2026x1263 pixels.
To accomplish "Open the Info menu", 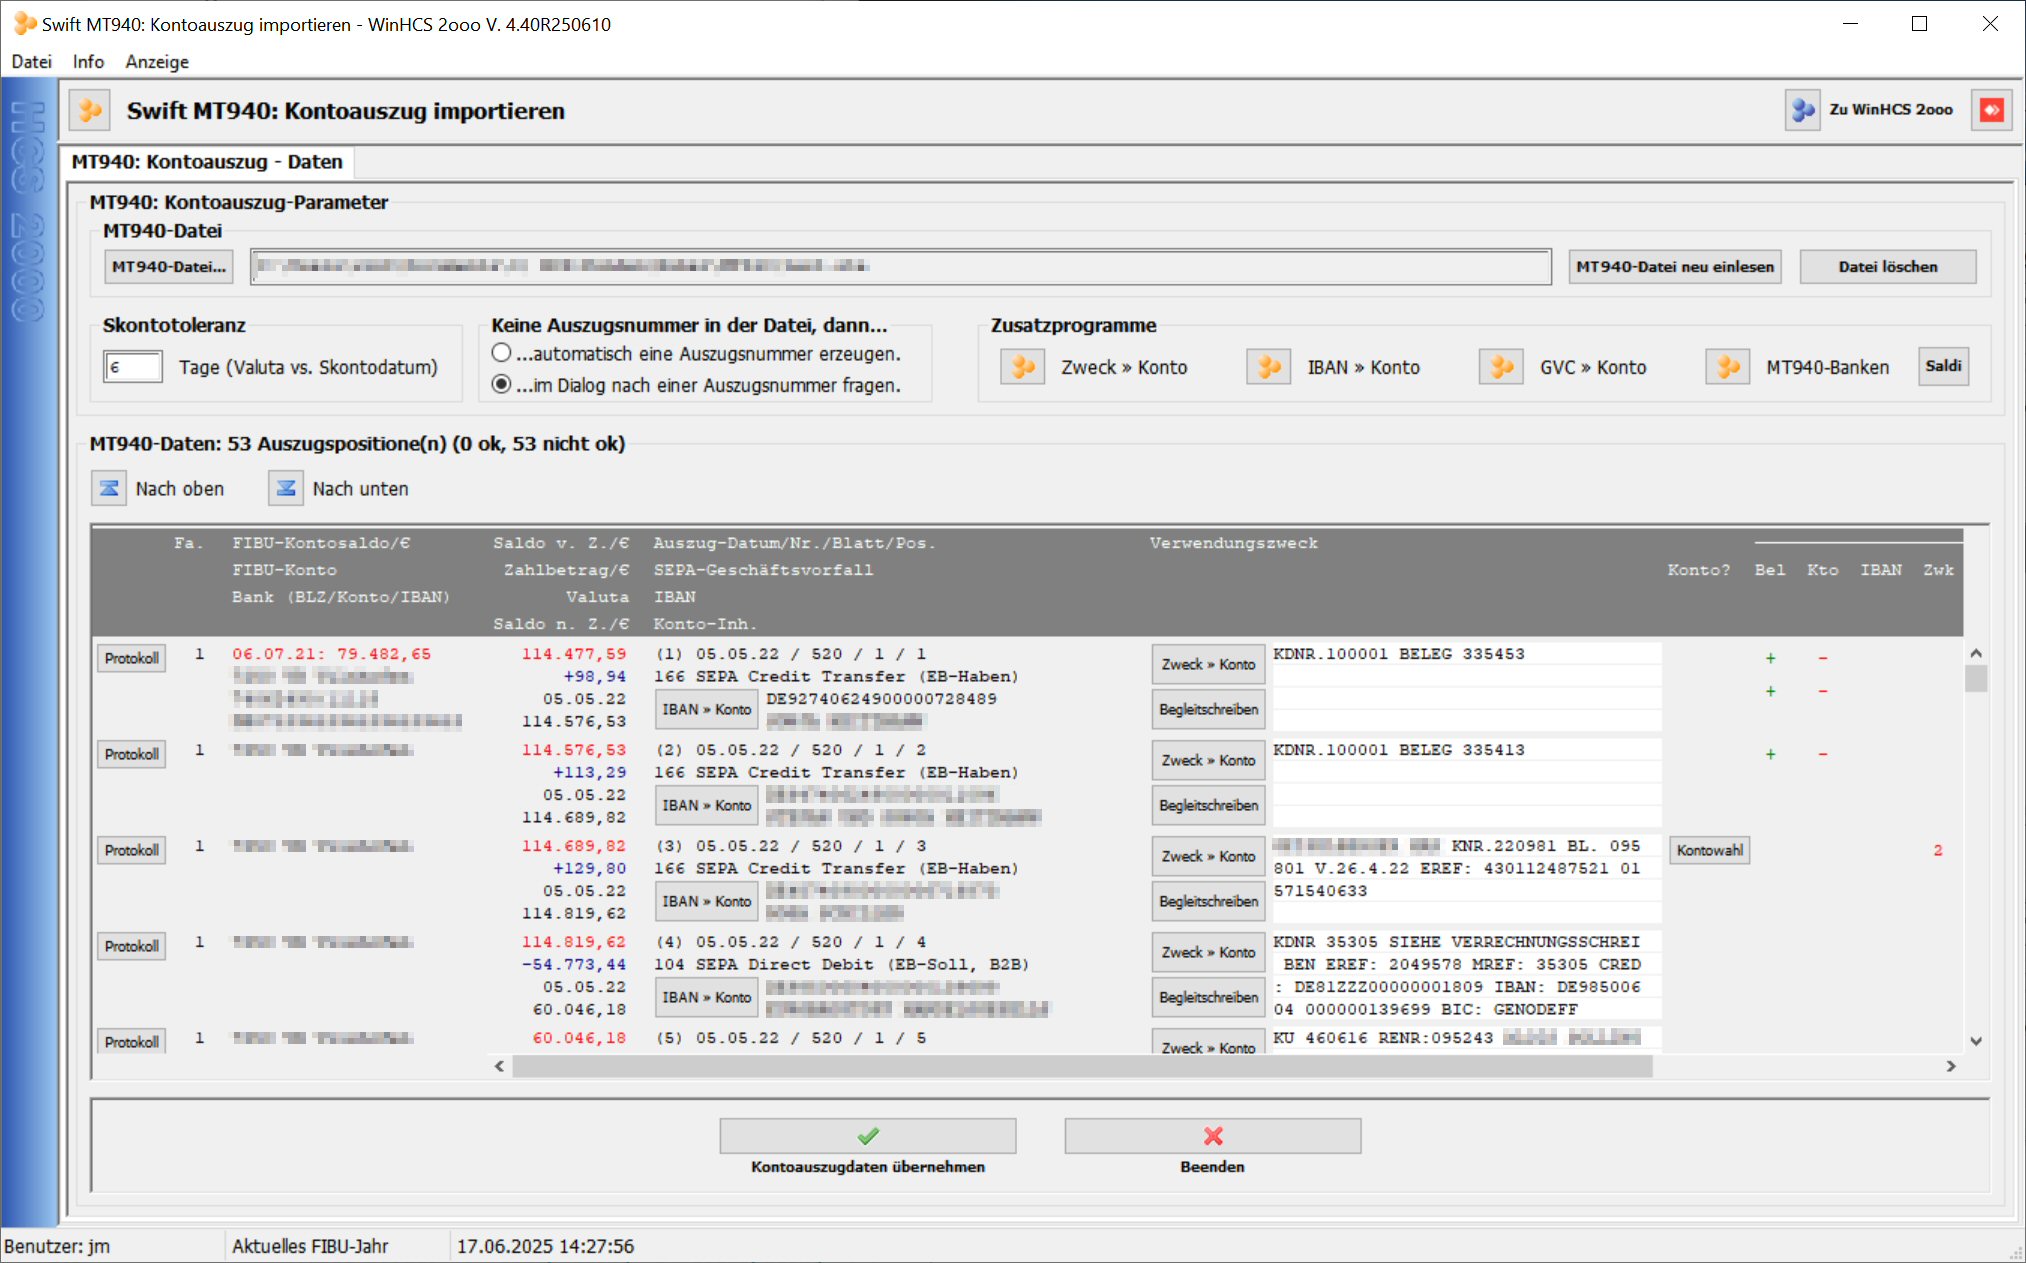I will [88, 61].
